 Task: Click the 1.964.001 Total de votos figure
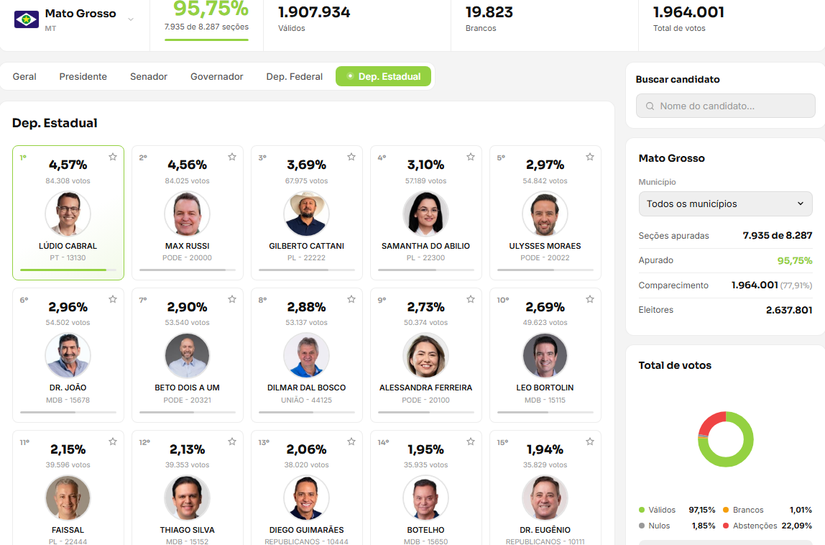click(689, 12)
